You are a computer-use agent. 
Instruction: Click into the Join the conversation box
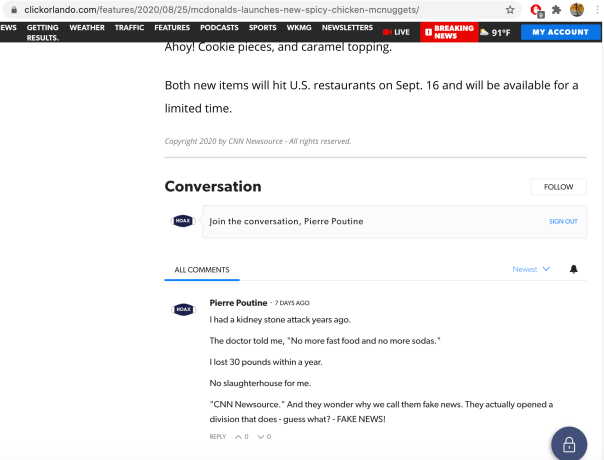(x=394, y=222)
